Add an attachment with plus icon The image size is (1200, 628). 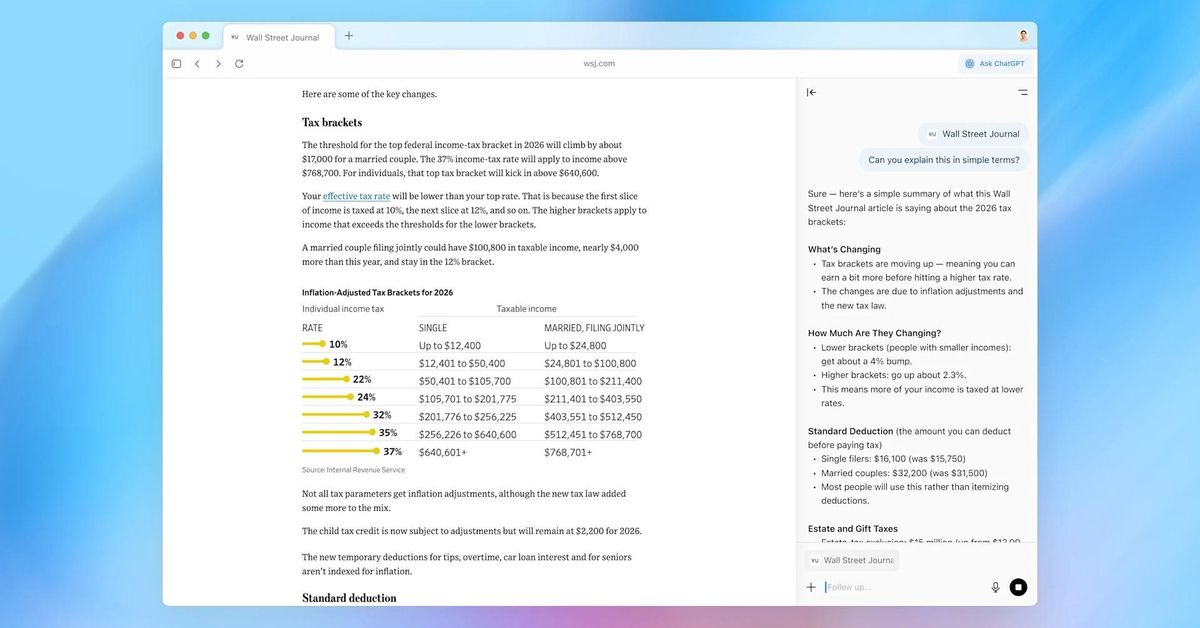tap(811, 587)
